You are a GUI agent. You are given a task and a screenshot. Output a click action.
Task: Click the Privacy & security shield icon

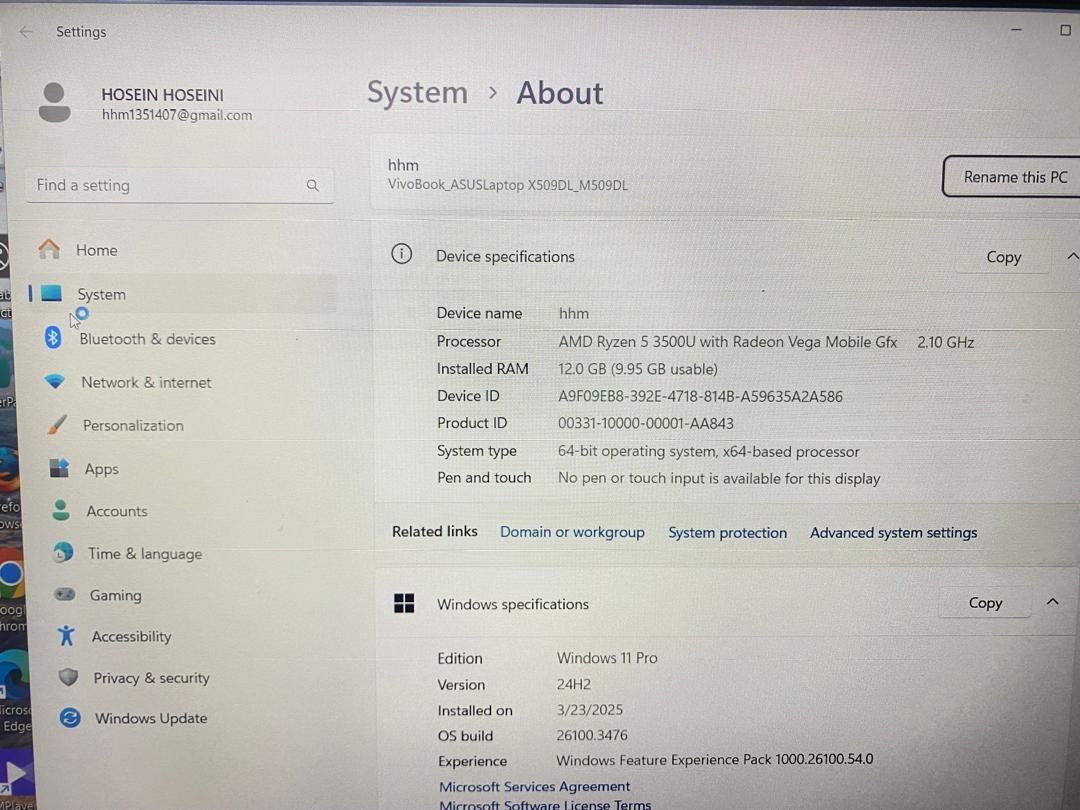click(x=68, y=677)
